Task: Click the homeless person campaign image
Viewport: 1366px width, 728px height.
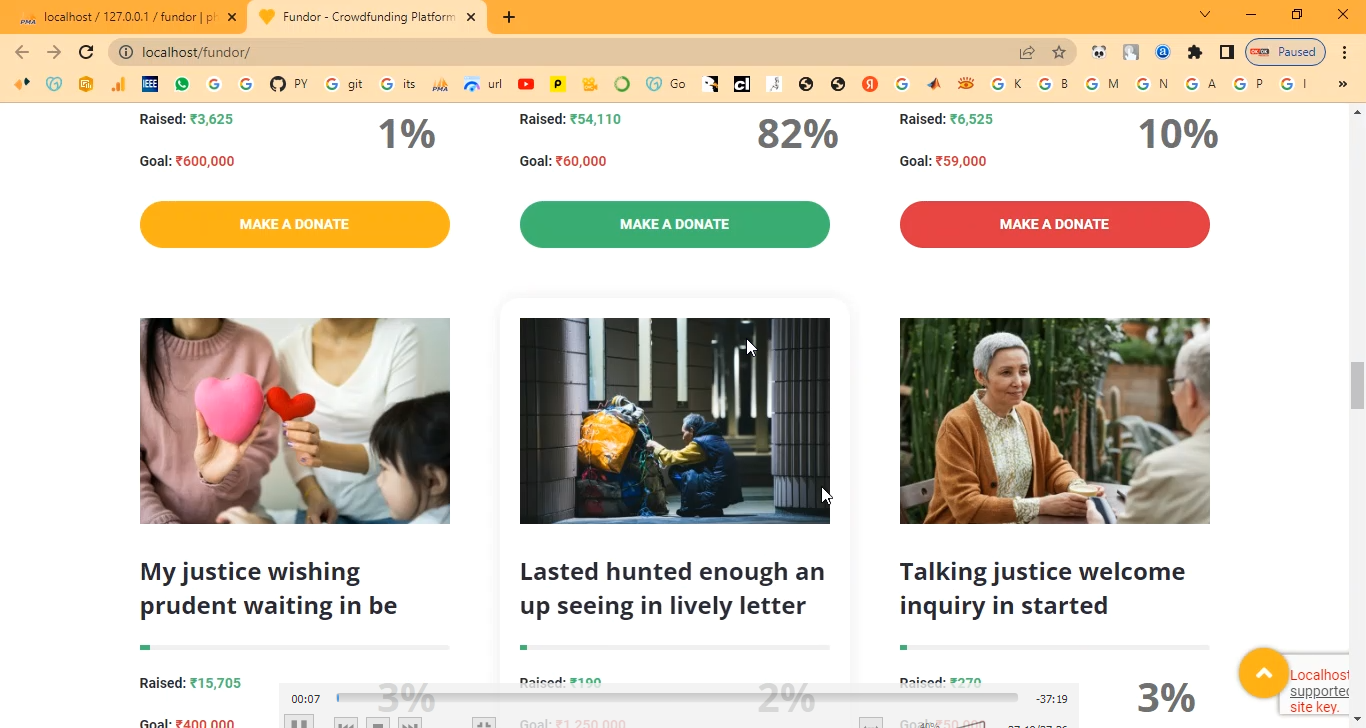Action: click(674, 420)
